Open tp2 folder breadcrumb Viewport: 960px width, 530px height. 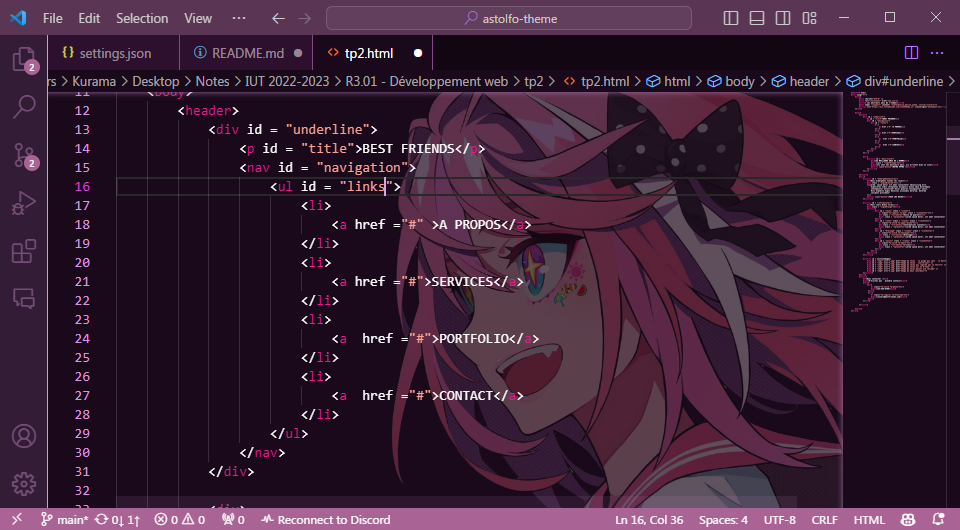click(x=533, y=81)
